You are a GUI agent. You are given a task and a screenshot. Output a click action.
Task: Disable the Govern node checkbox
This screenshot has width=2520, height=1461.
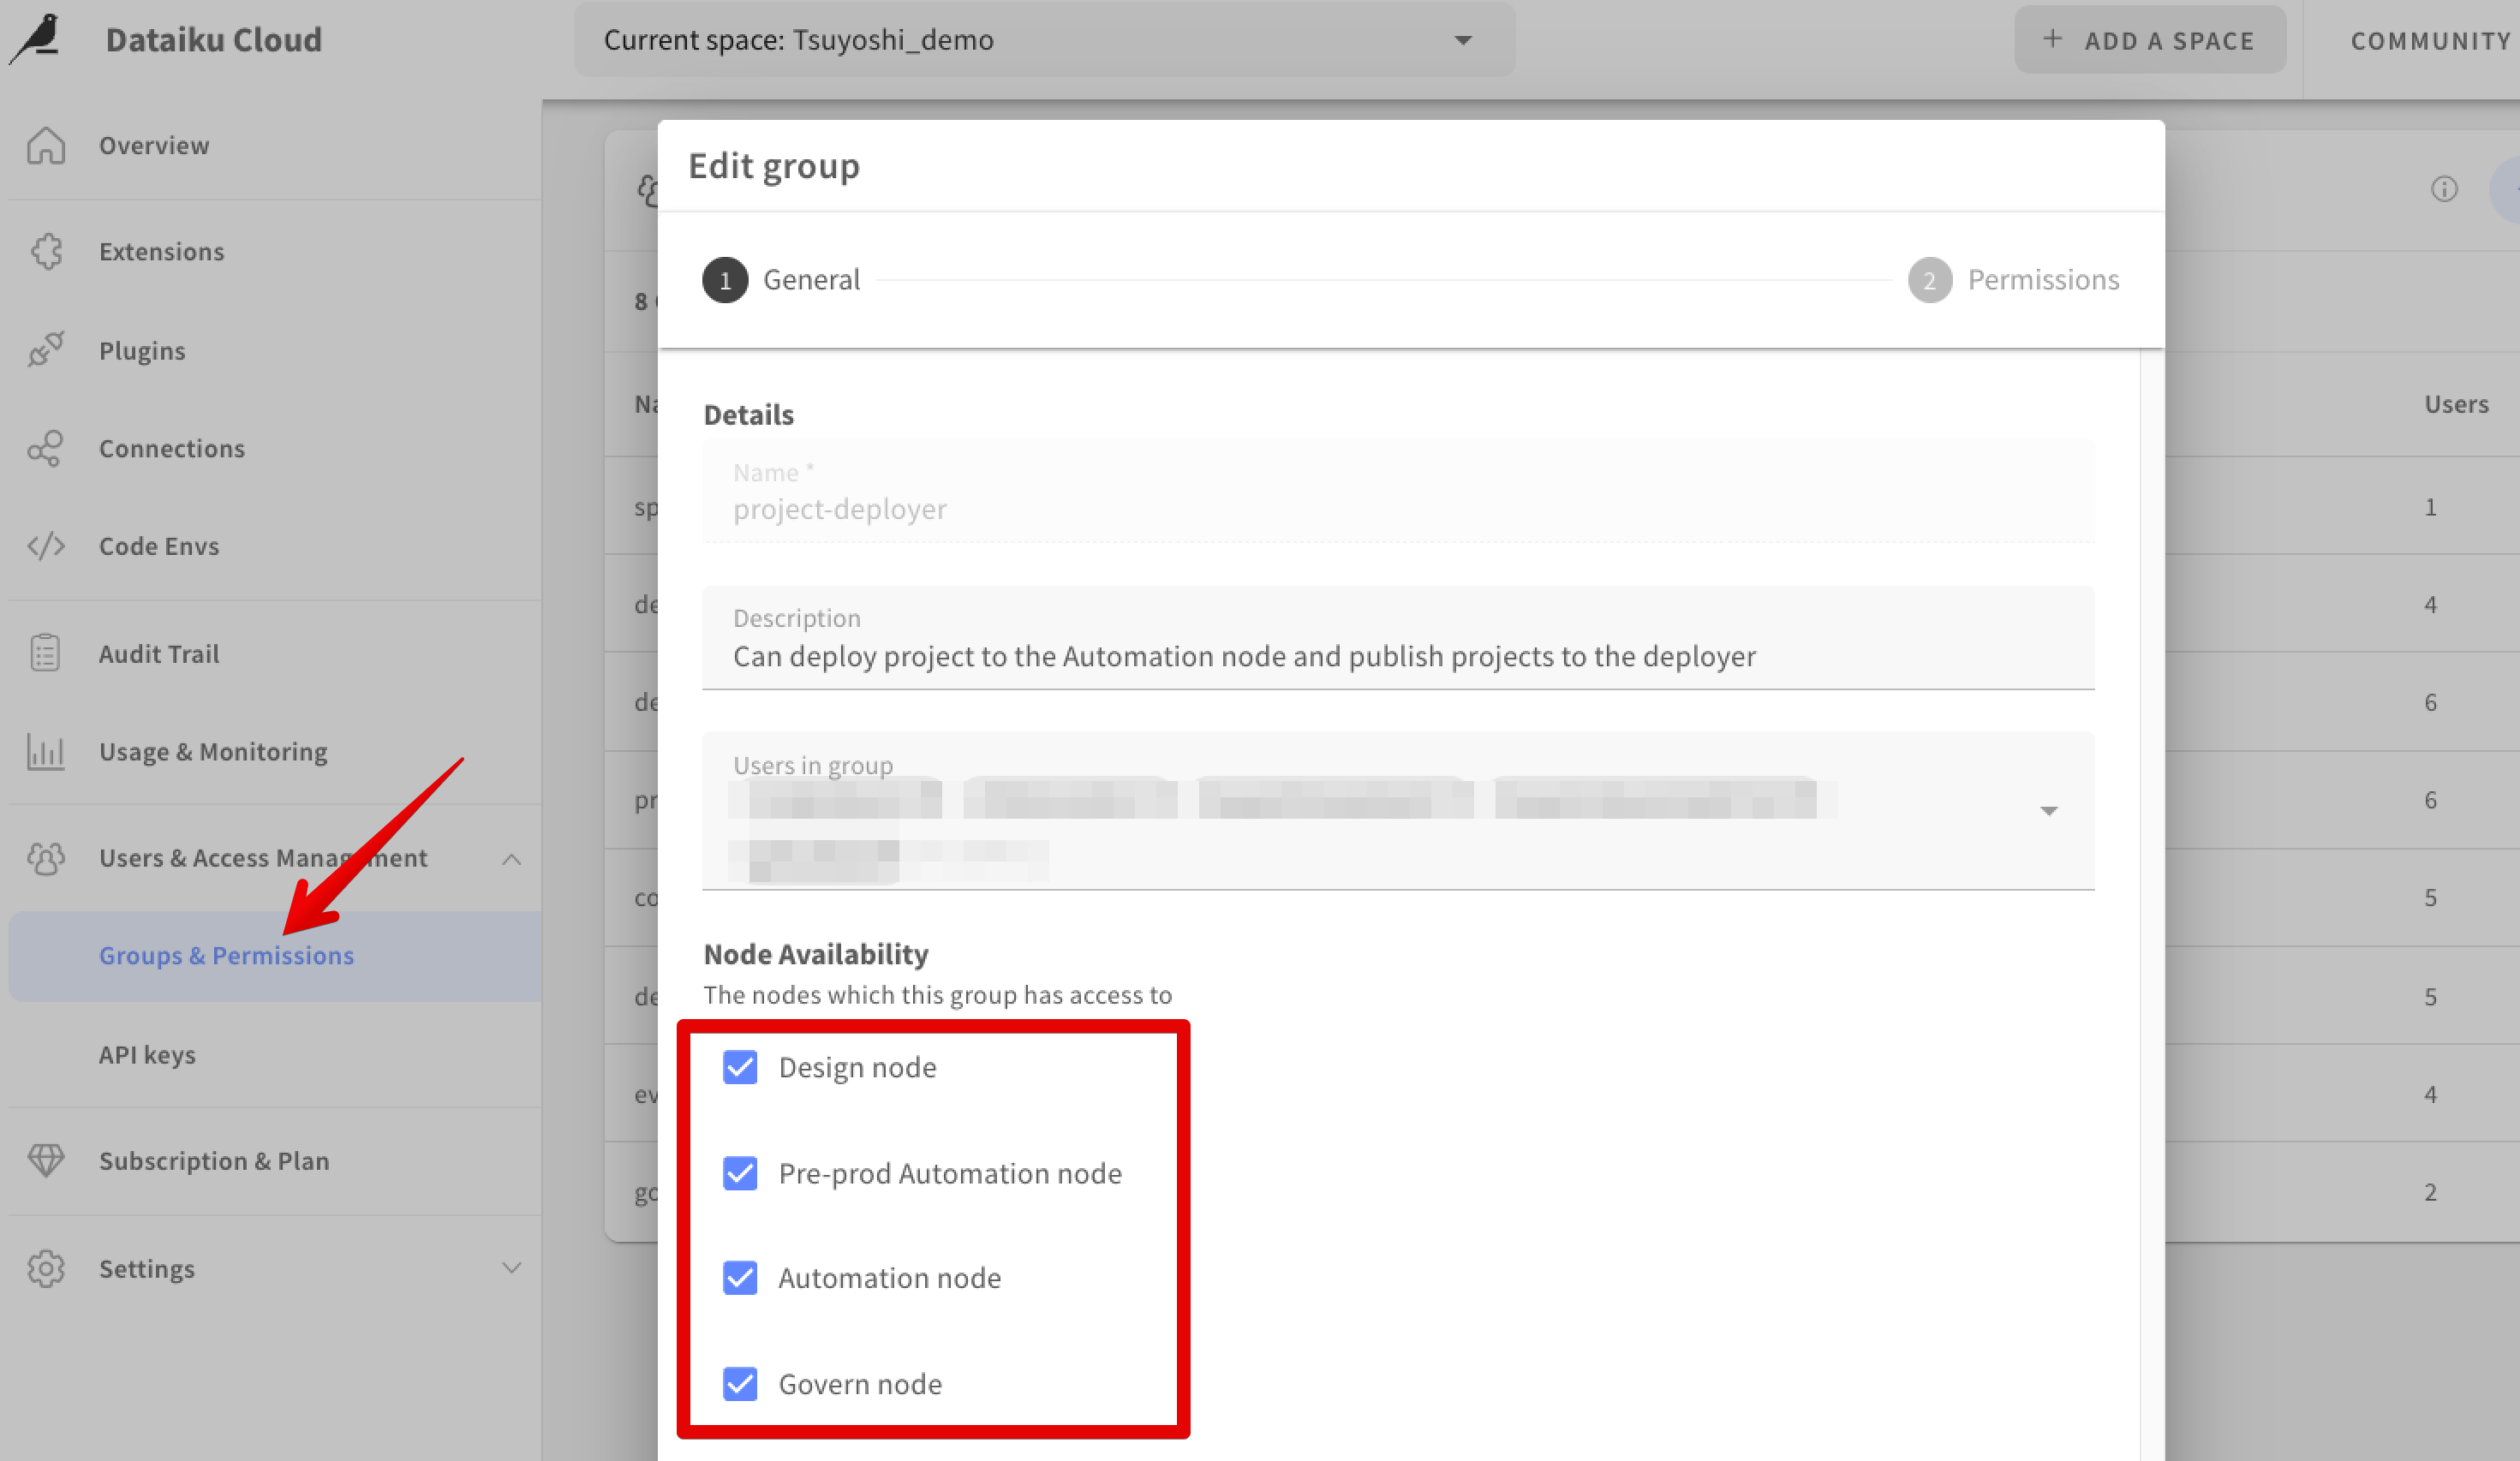click(x=740, y=1384)
